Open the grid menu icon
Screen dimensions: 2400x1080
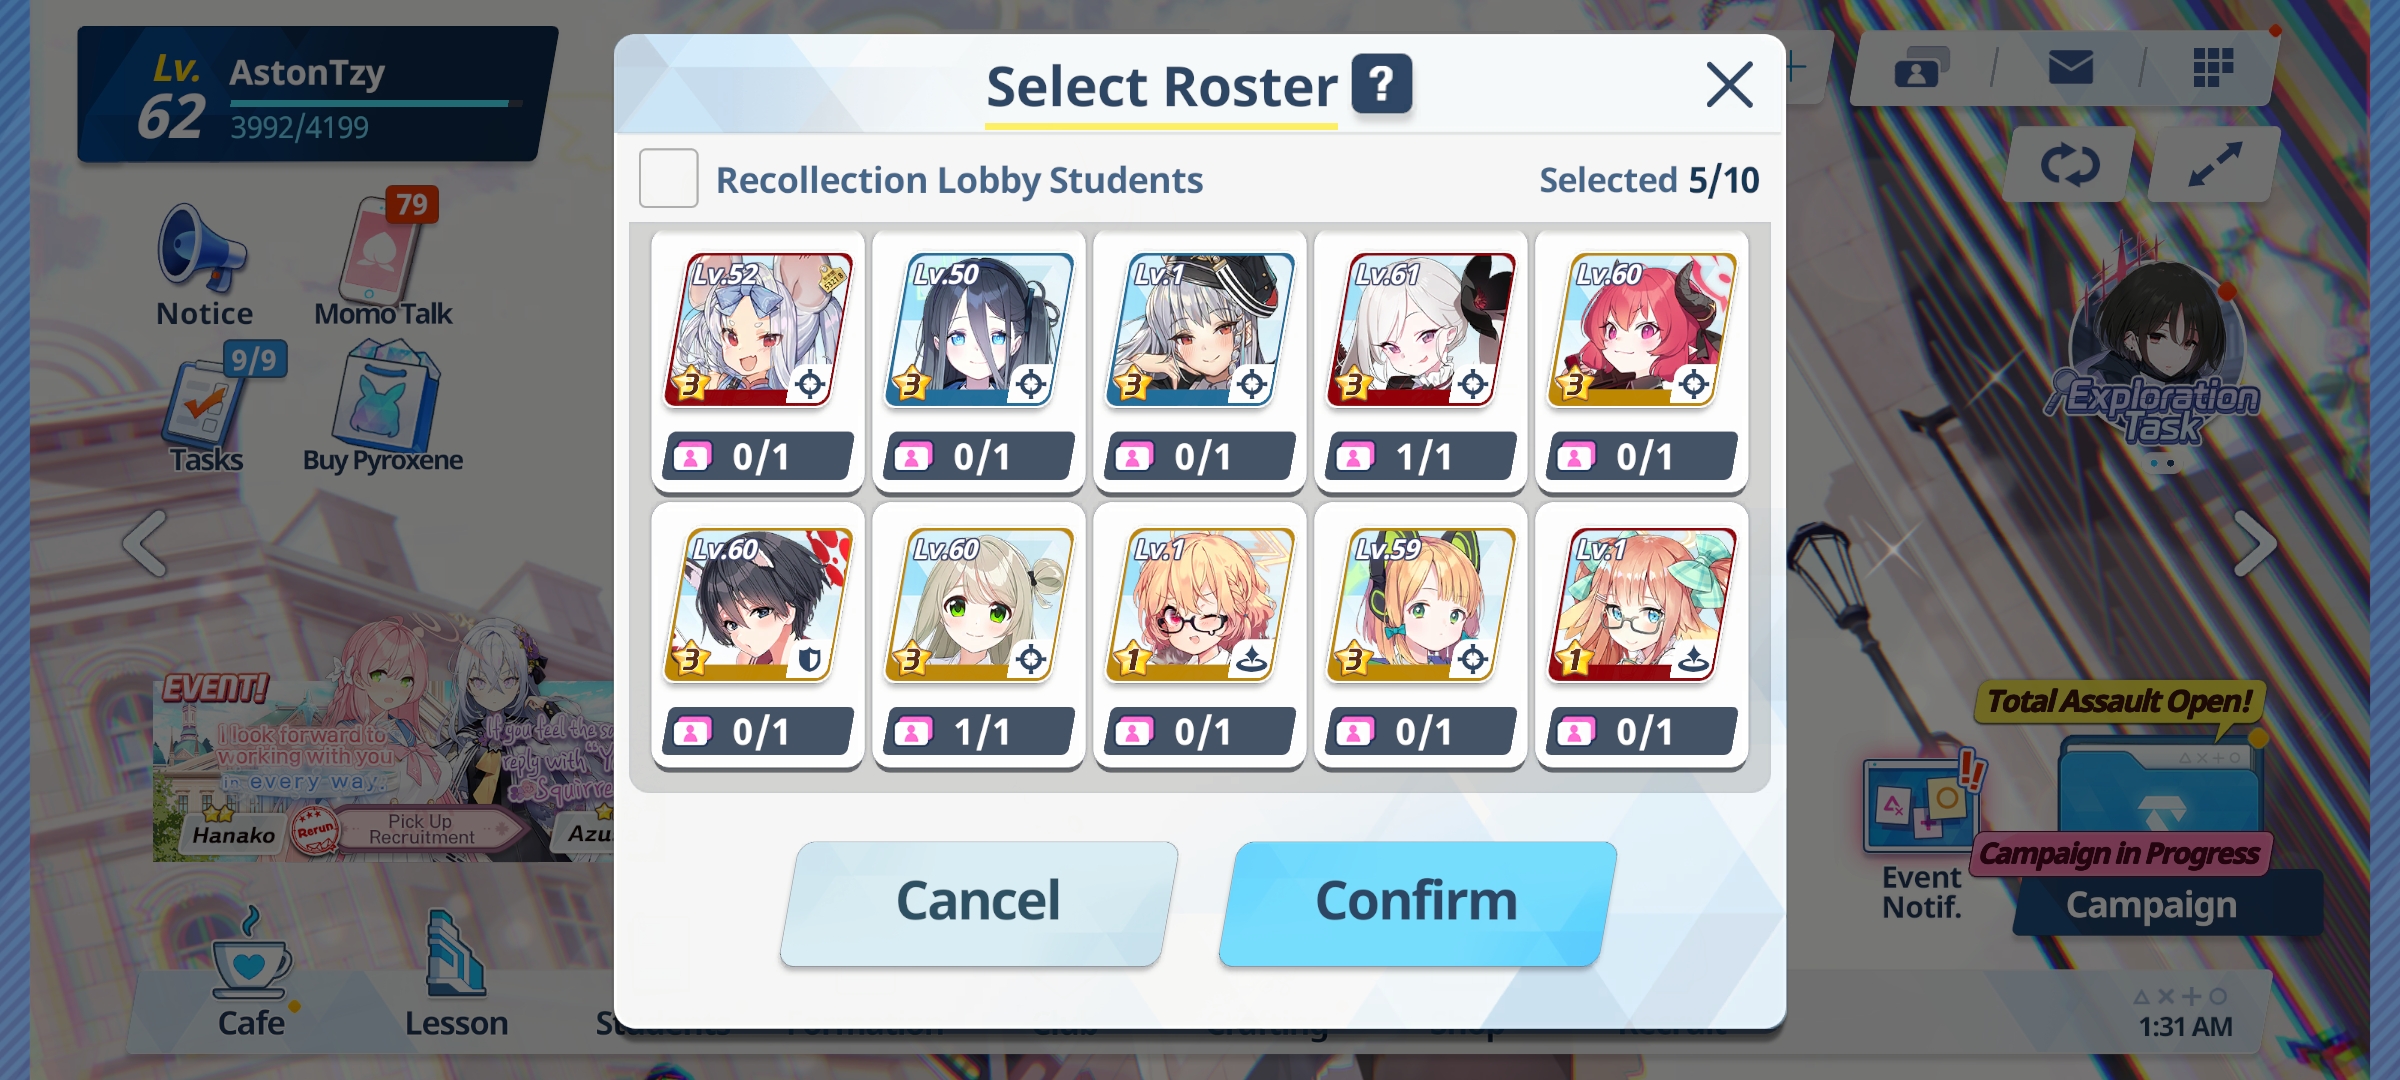coord(2213,68)
